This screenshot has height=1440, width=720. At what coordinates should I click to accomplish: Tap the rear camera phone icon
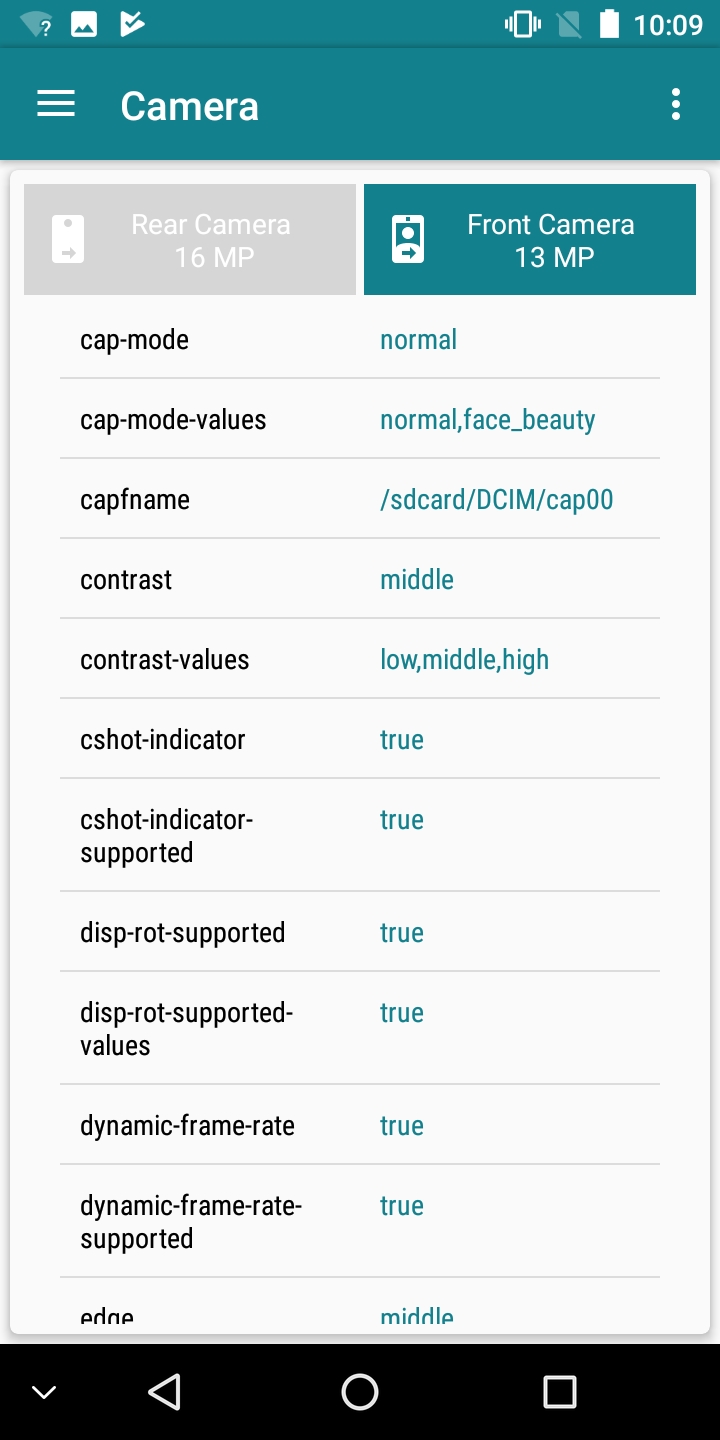tap(68, 240)
